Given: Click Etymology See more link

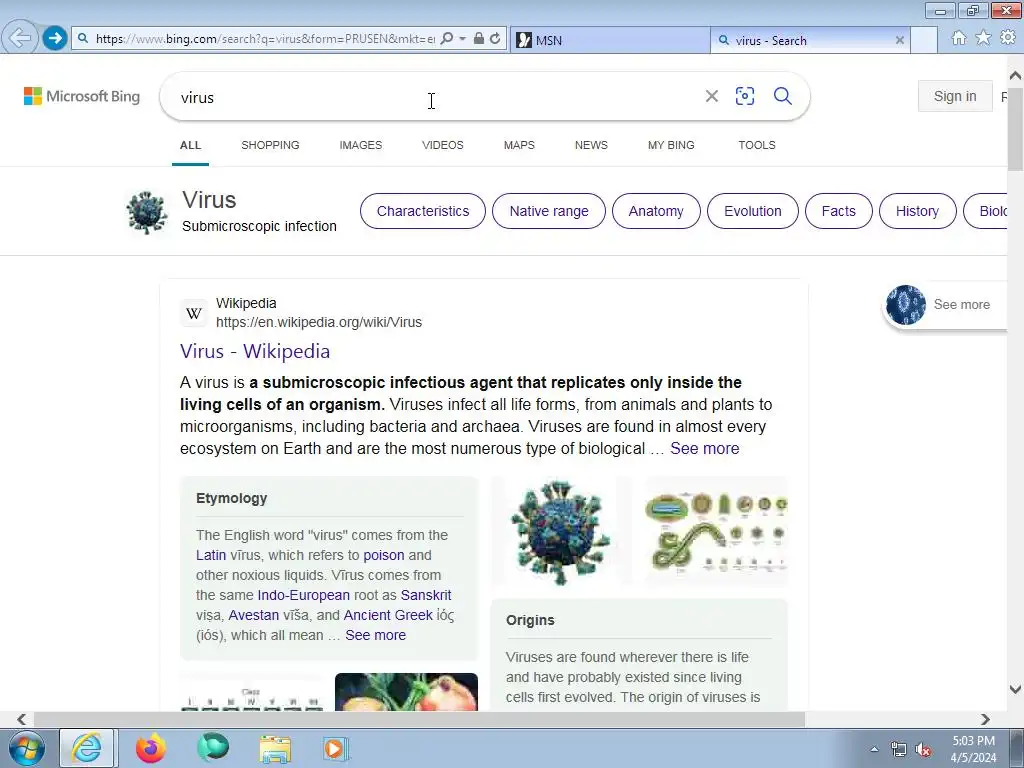Looking at the screenshot, I should point(376,635).
